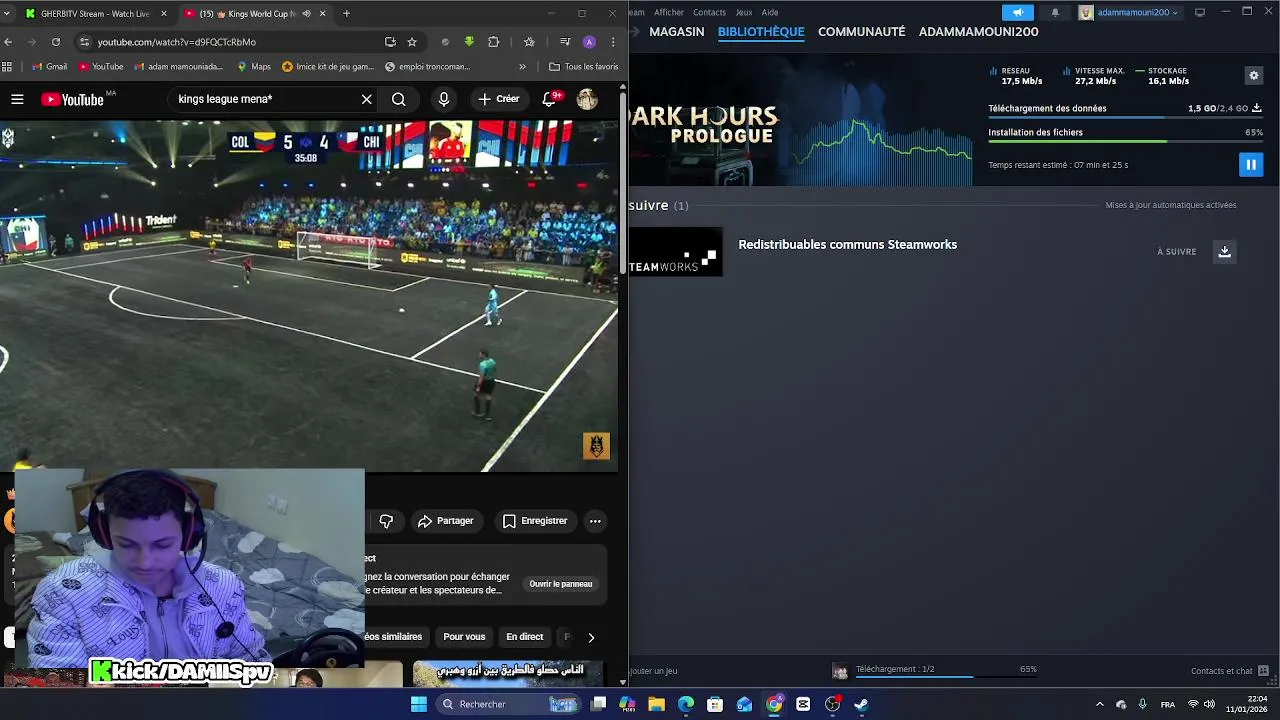Click the Enregistrer save button
The image size is (1280, 720).
534,521
